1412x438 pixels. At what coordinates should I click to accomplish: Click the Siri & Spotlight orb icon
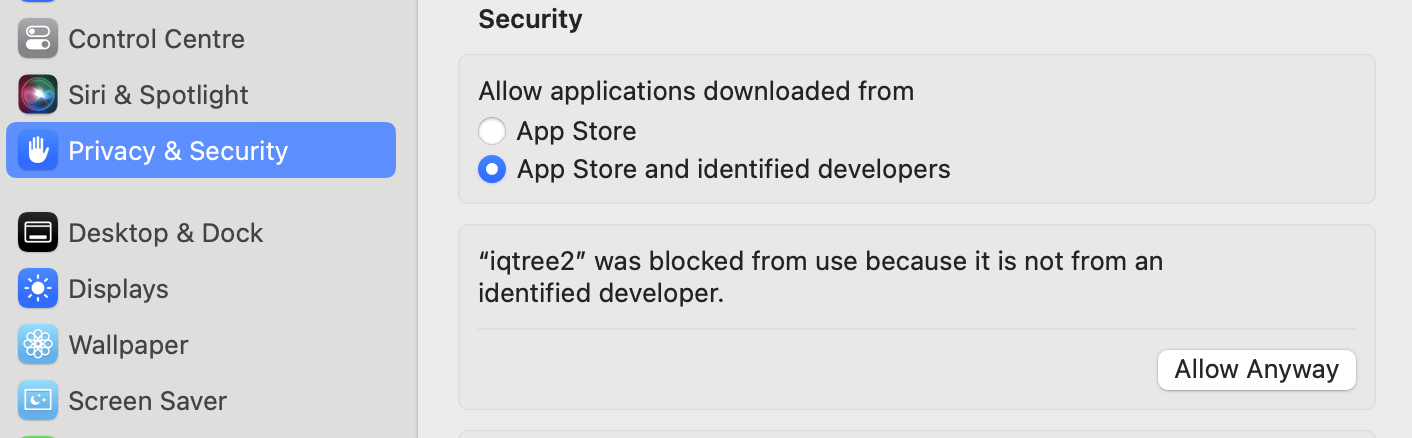(38, 94)
